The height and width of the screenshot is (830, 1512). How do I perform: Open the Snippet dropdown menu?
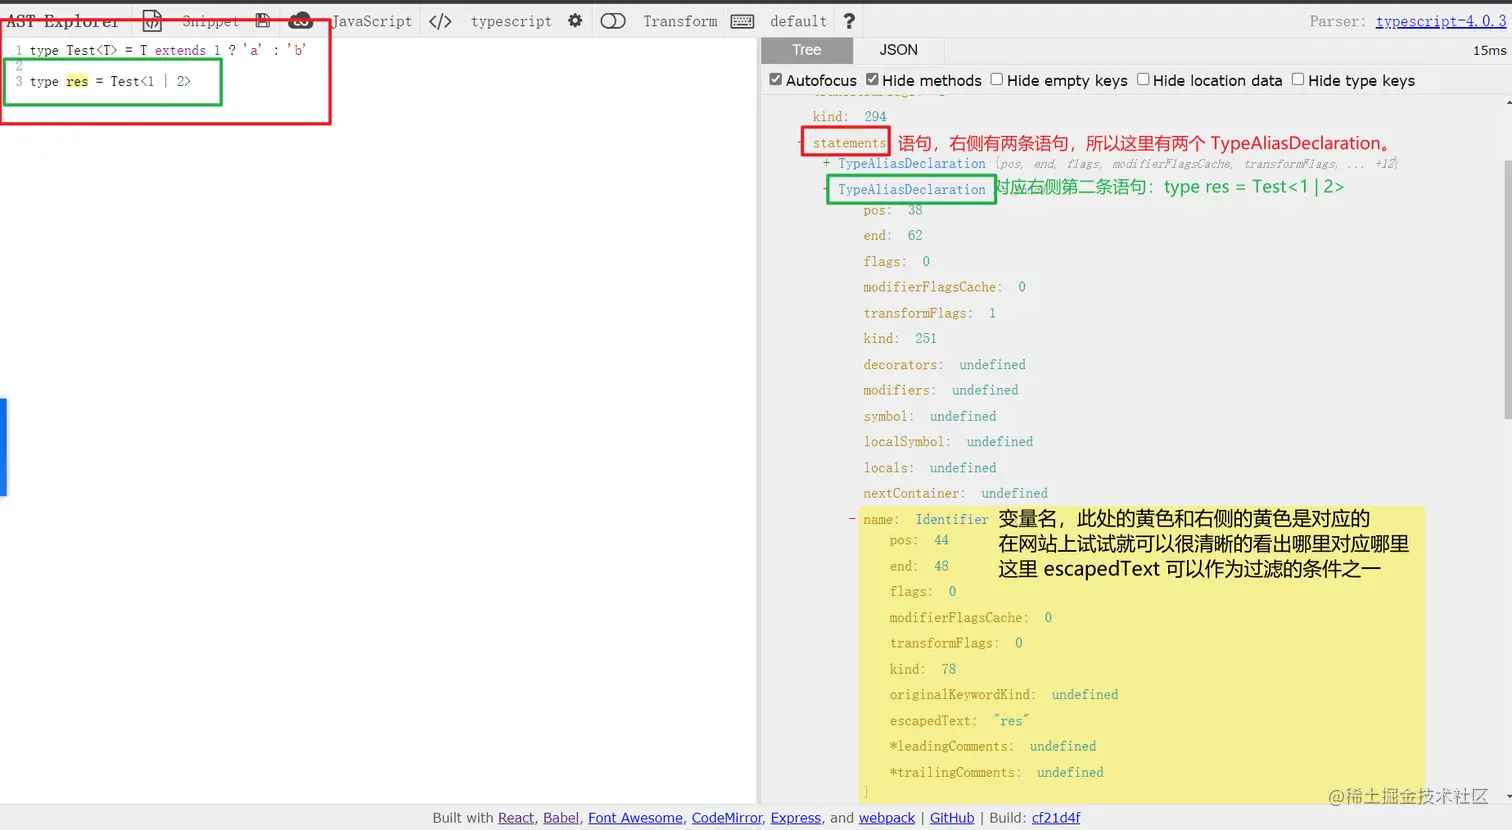point(210,21)
